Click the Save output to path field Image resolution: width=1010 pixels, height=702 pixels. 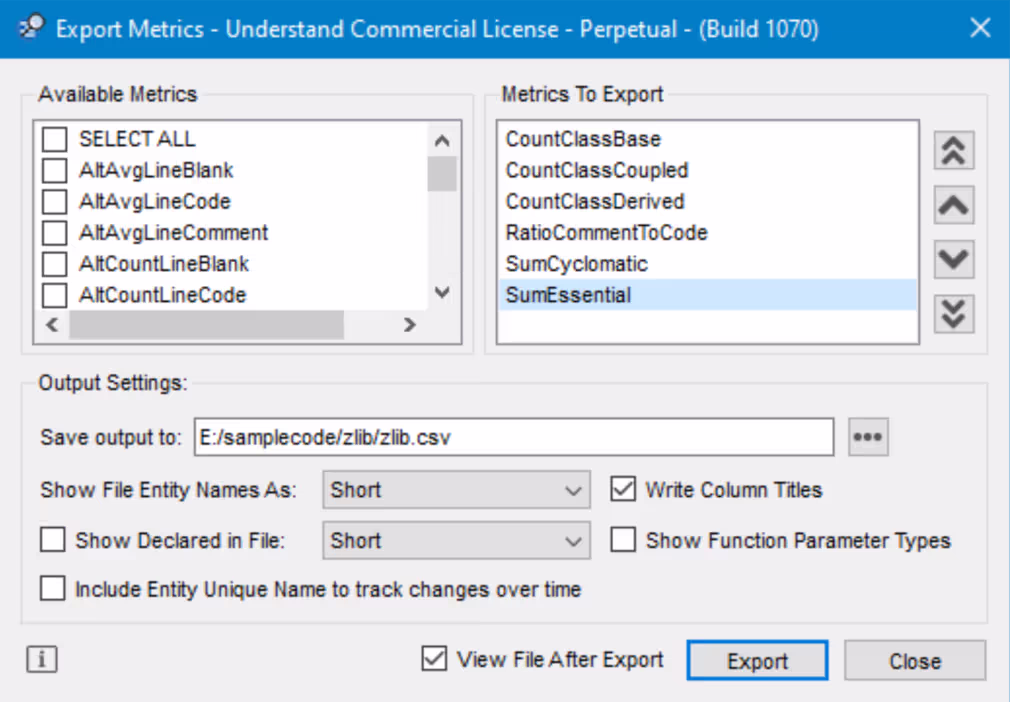pyautogui.click(x=514, y=437)
